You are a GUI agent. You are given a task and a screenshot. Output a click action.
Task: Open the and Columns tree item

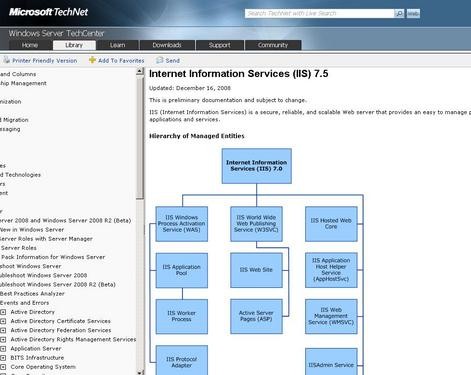pyautogui.click(x=18, y=74)
